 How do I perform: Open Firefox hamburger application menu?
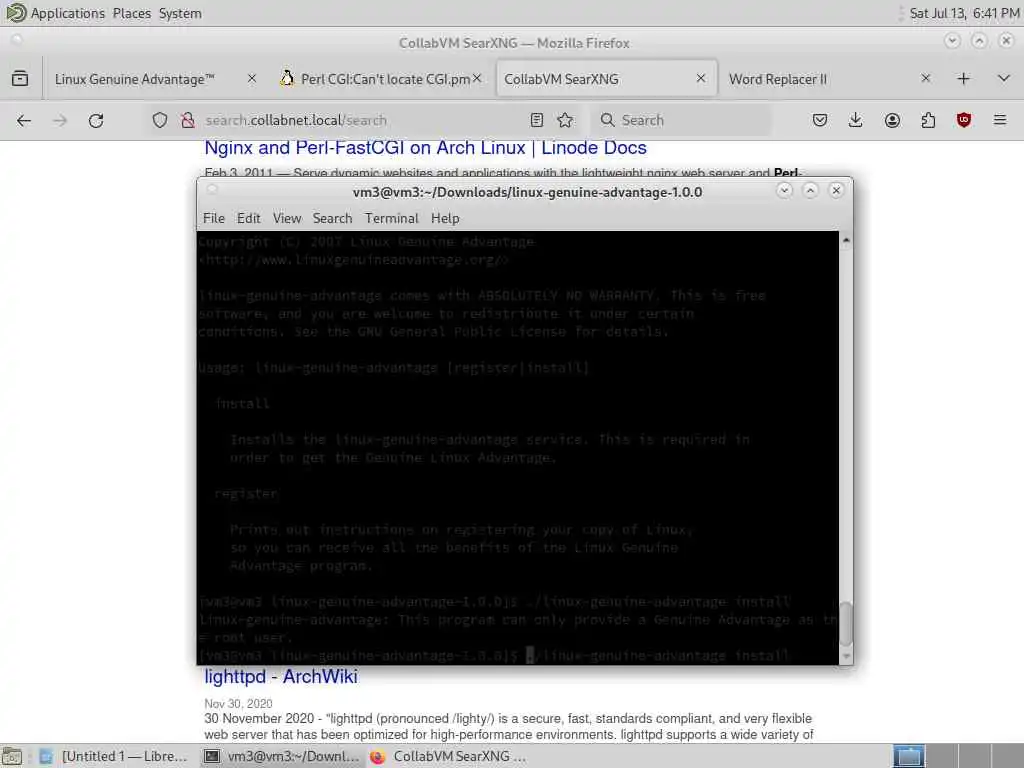[x=1000, y=120]
